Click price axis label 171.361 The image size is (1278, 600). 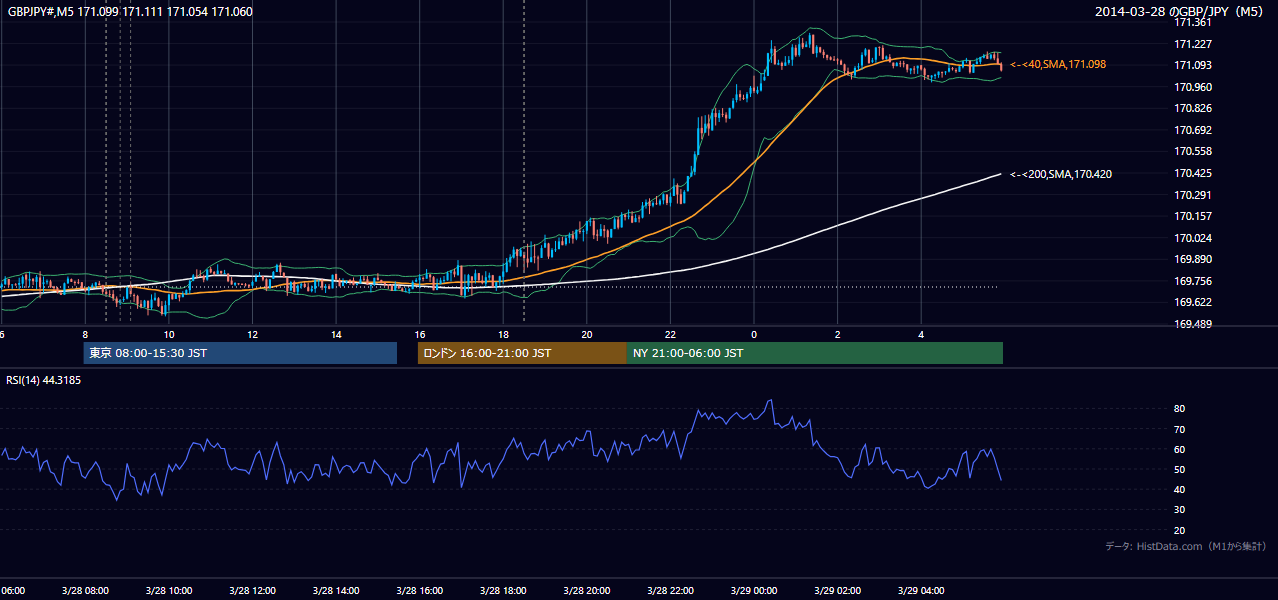point(1193,22)
